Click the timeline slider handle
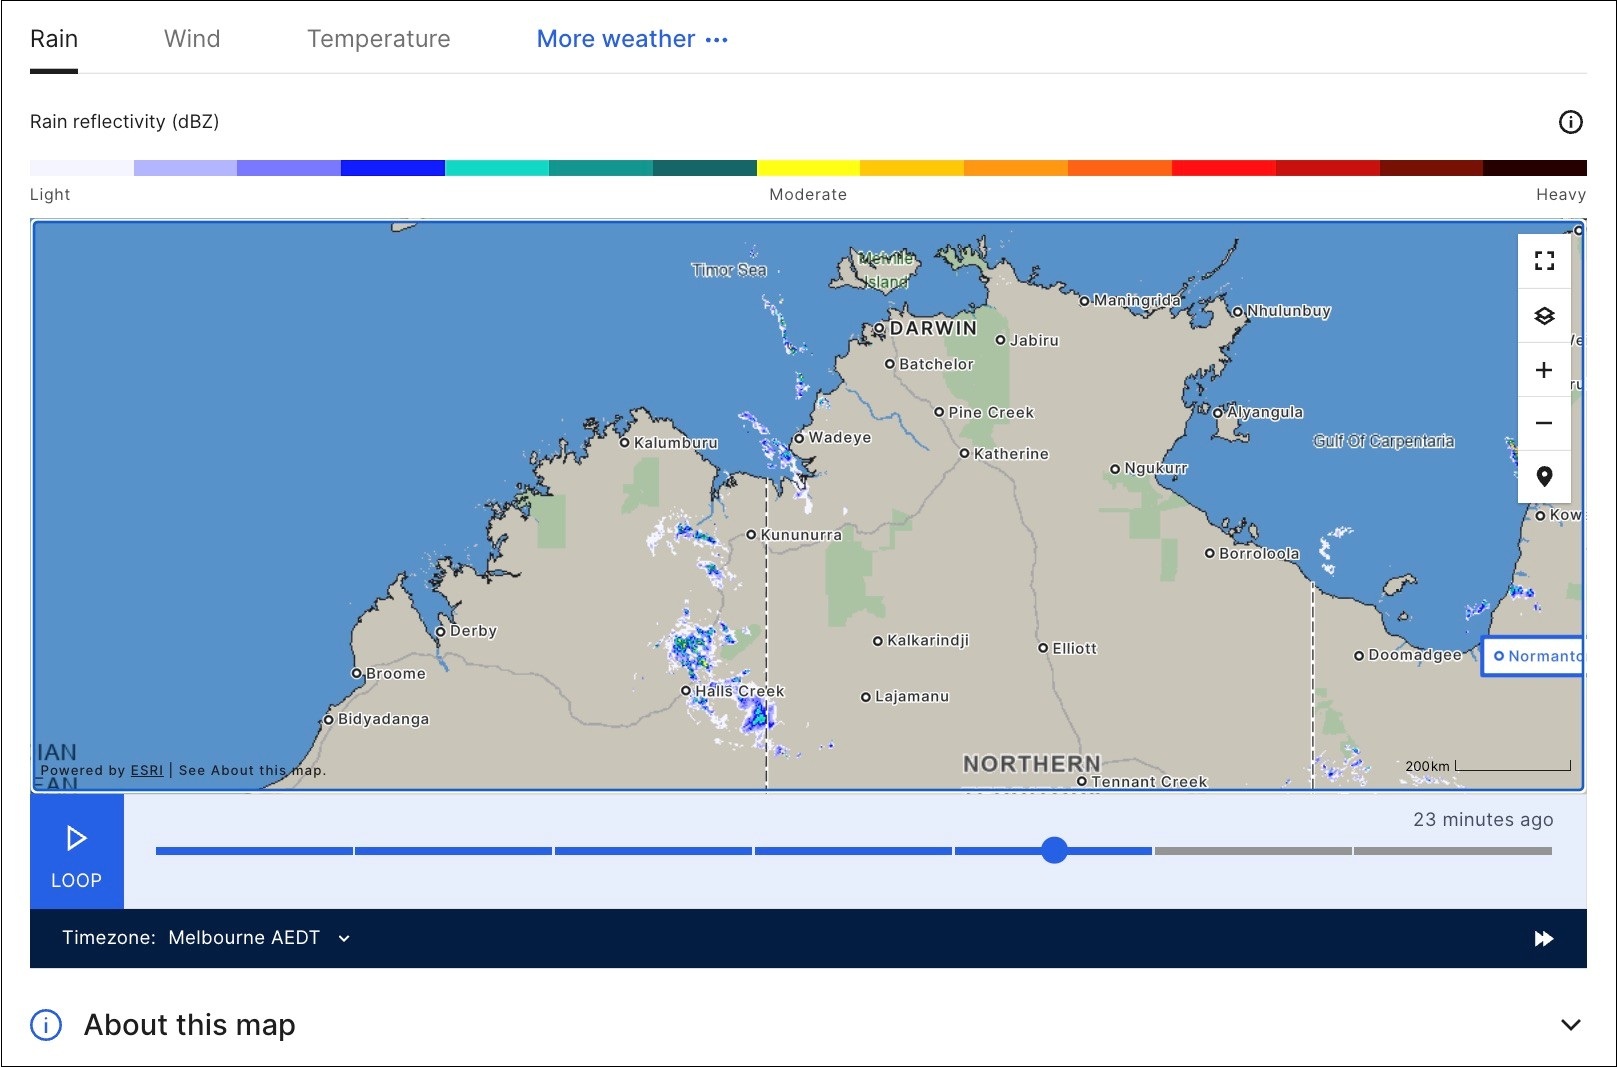This screenshot has width=1618, height=1067. [x=1054, y=850]
